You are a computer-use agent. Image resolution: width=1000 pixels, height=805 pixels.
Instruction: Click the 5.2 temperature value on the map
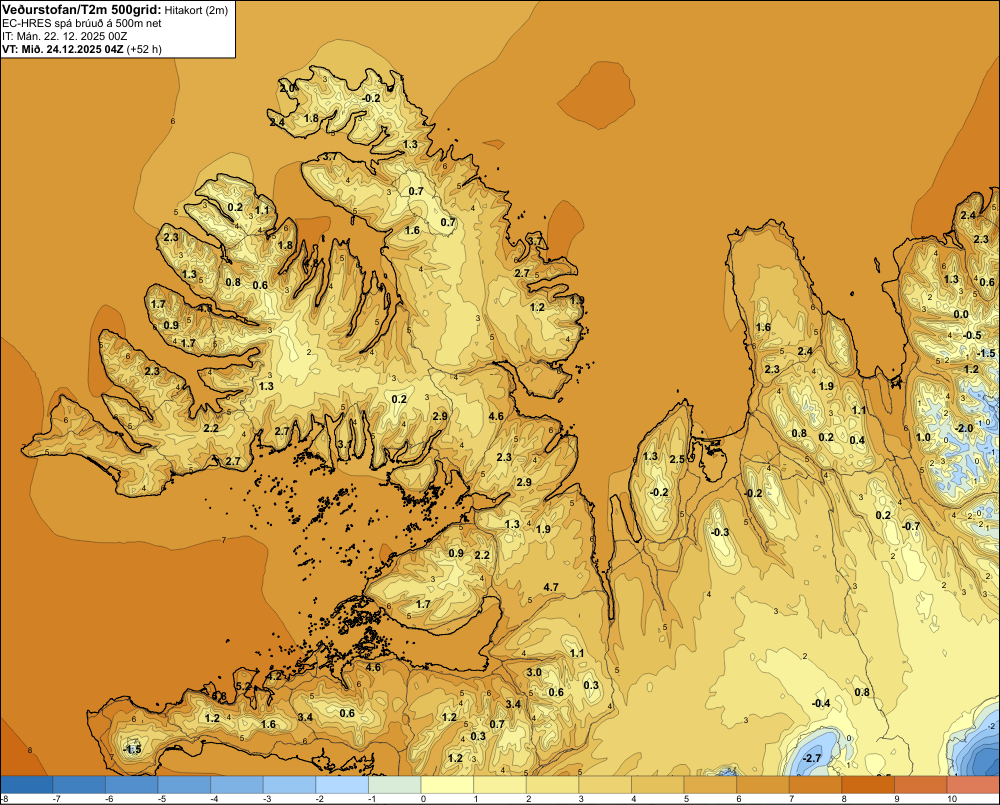coord(244,686)
